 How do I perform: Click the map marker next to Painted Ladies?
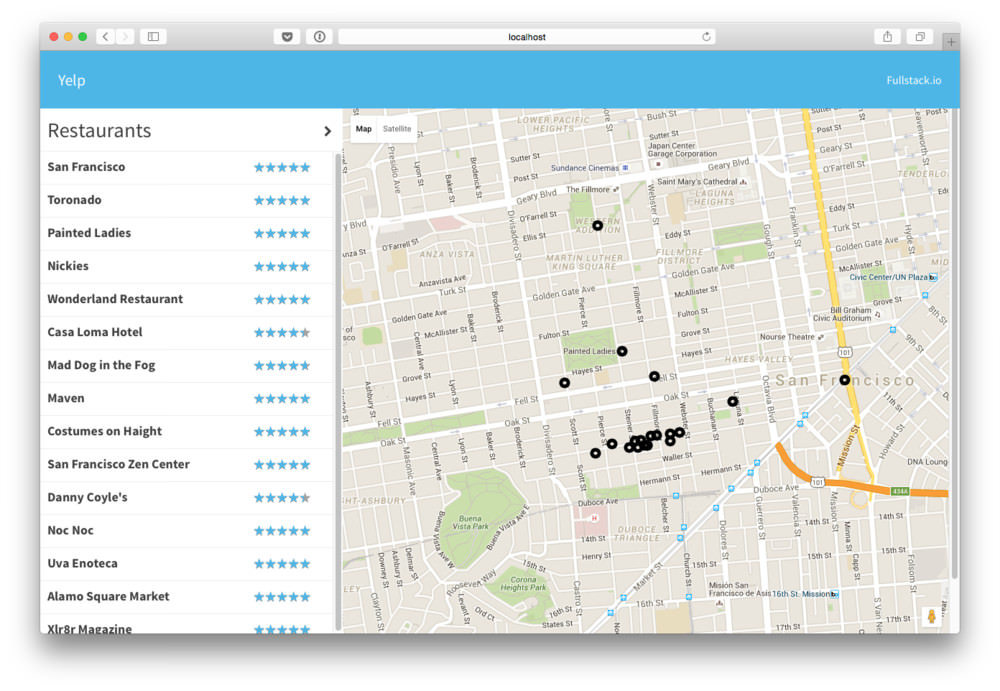tap(622, 351)
